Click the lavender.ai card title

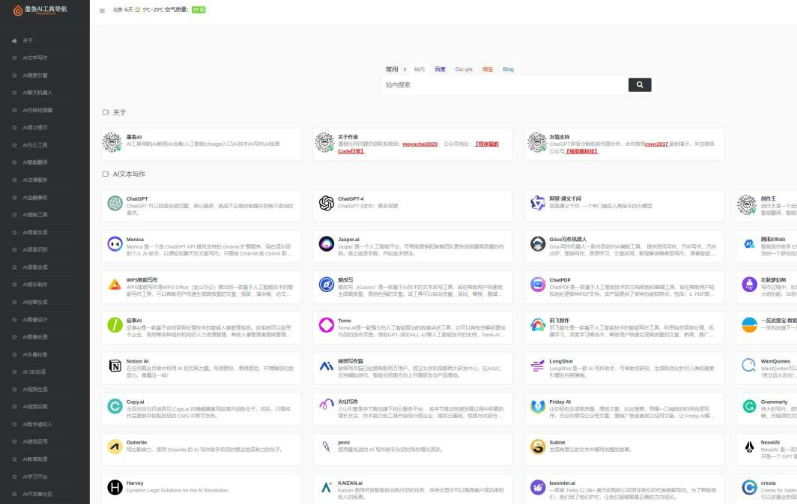pyautogui.click(x=562, y=483)
